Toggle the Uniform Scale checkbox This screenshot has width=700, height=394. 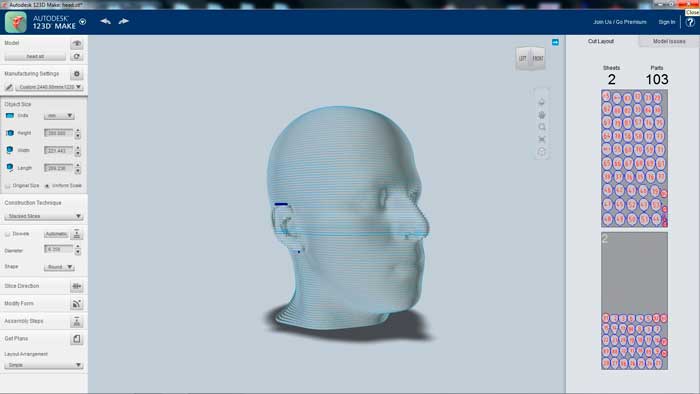(47, 186)
